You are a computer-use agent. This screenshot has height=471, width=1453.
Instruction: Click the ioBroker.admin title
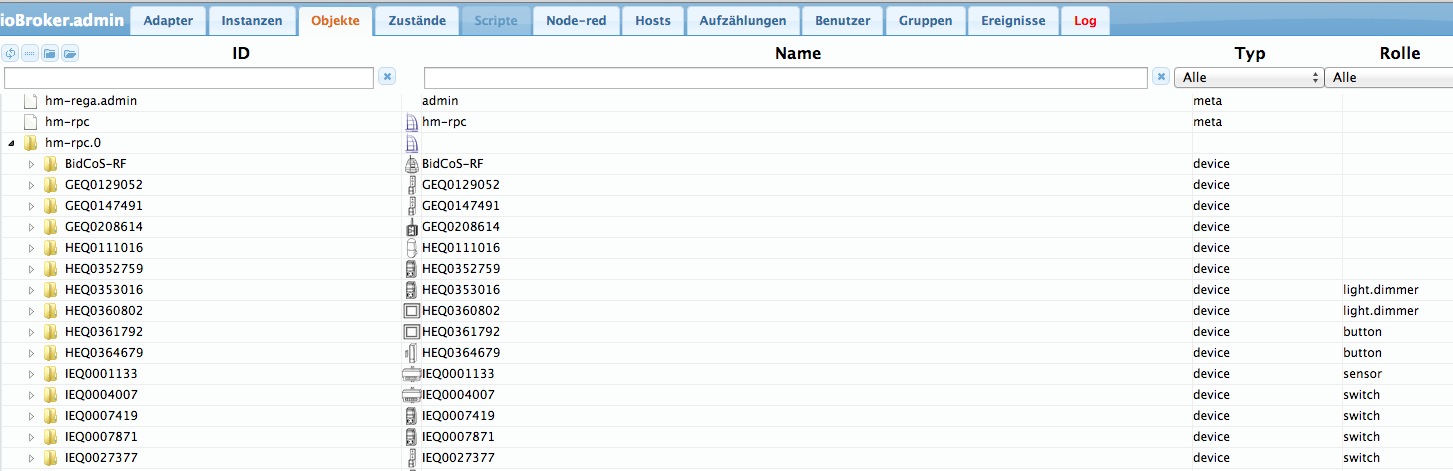click(62, 20)
